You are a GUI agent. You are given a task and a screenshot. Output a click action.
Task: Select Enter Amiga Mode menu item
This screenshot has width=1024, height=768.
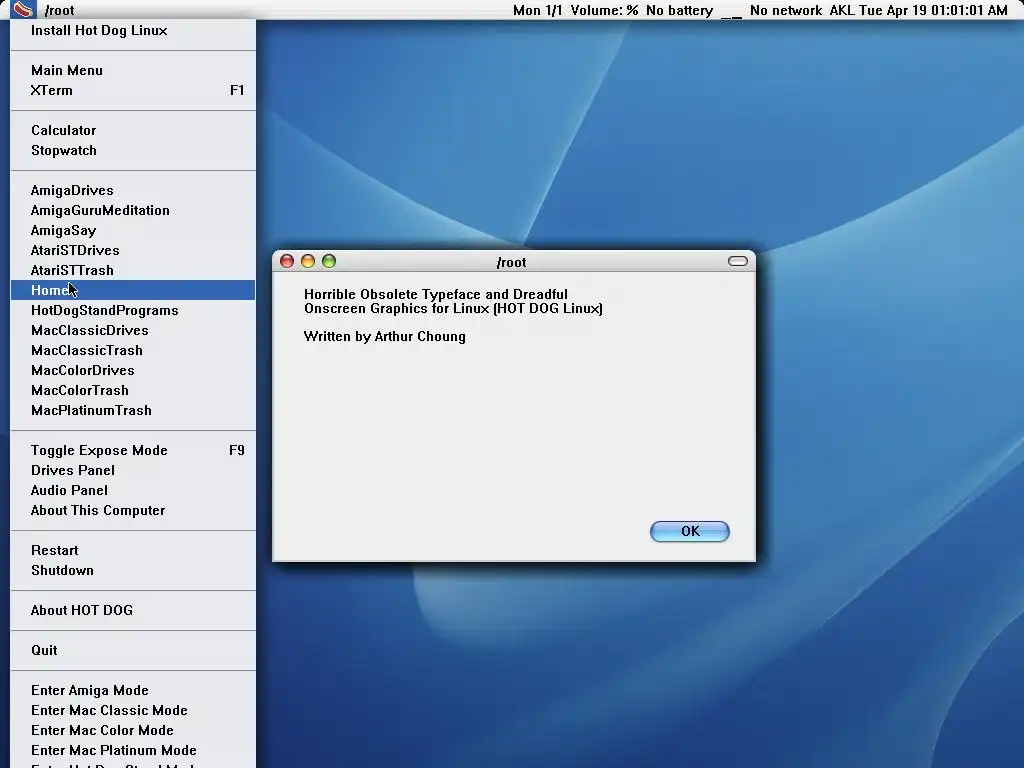(x=133, y=690)
